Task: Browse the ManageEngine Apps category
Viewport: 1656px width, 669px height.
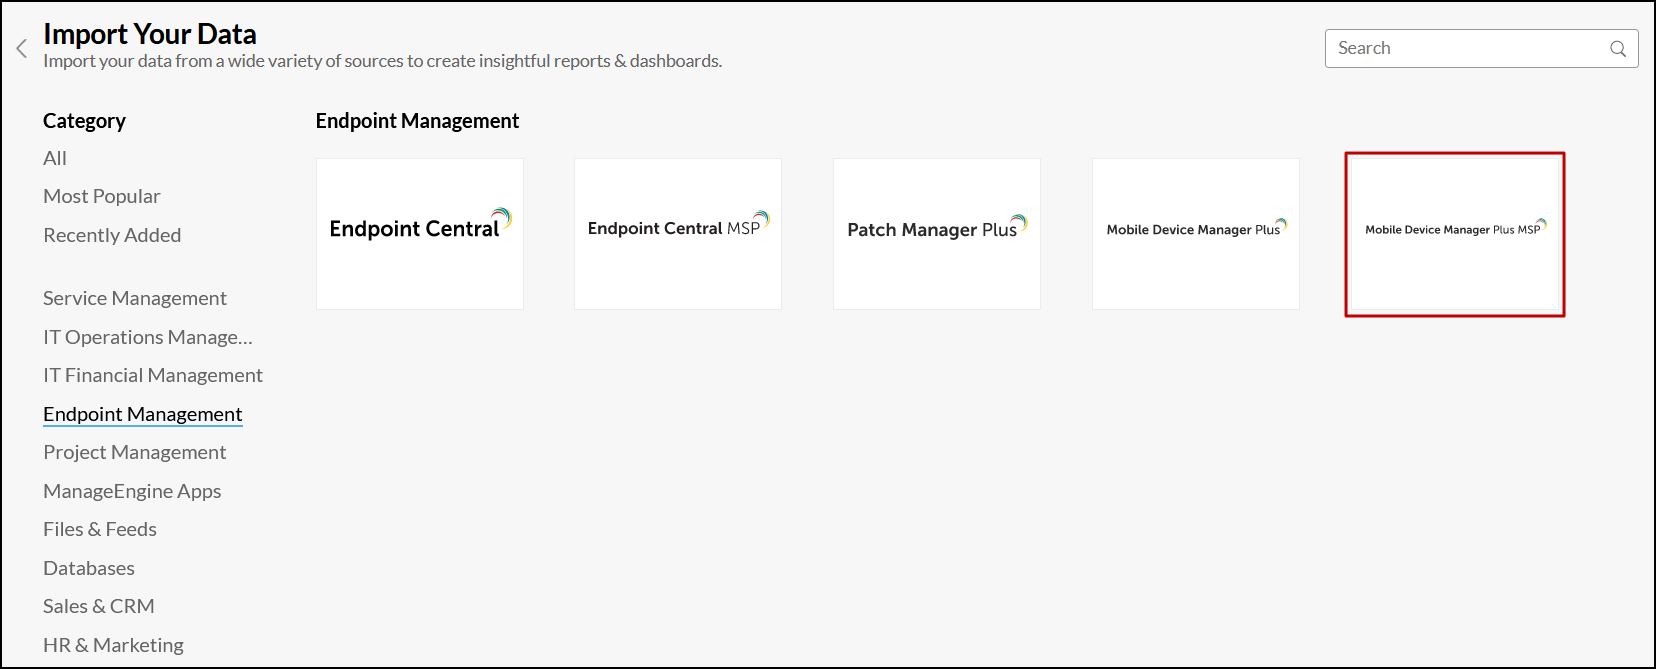Action: click(132, 491)
